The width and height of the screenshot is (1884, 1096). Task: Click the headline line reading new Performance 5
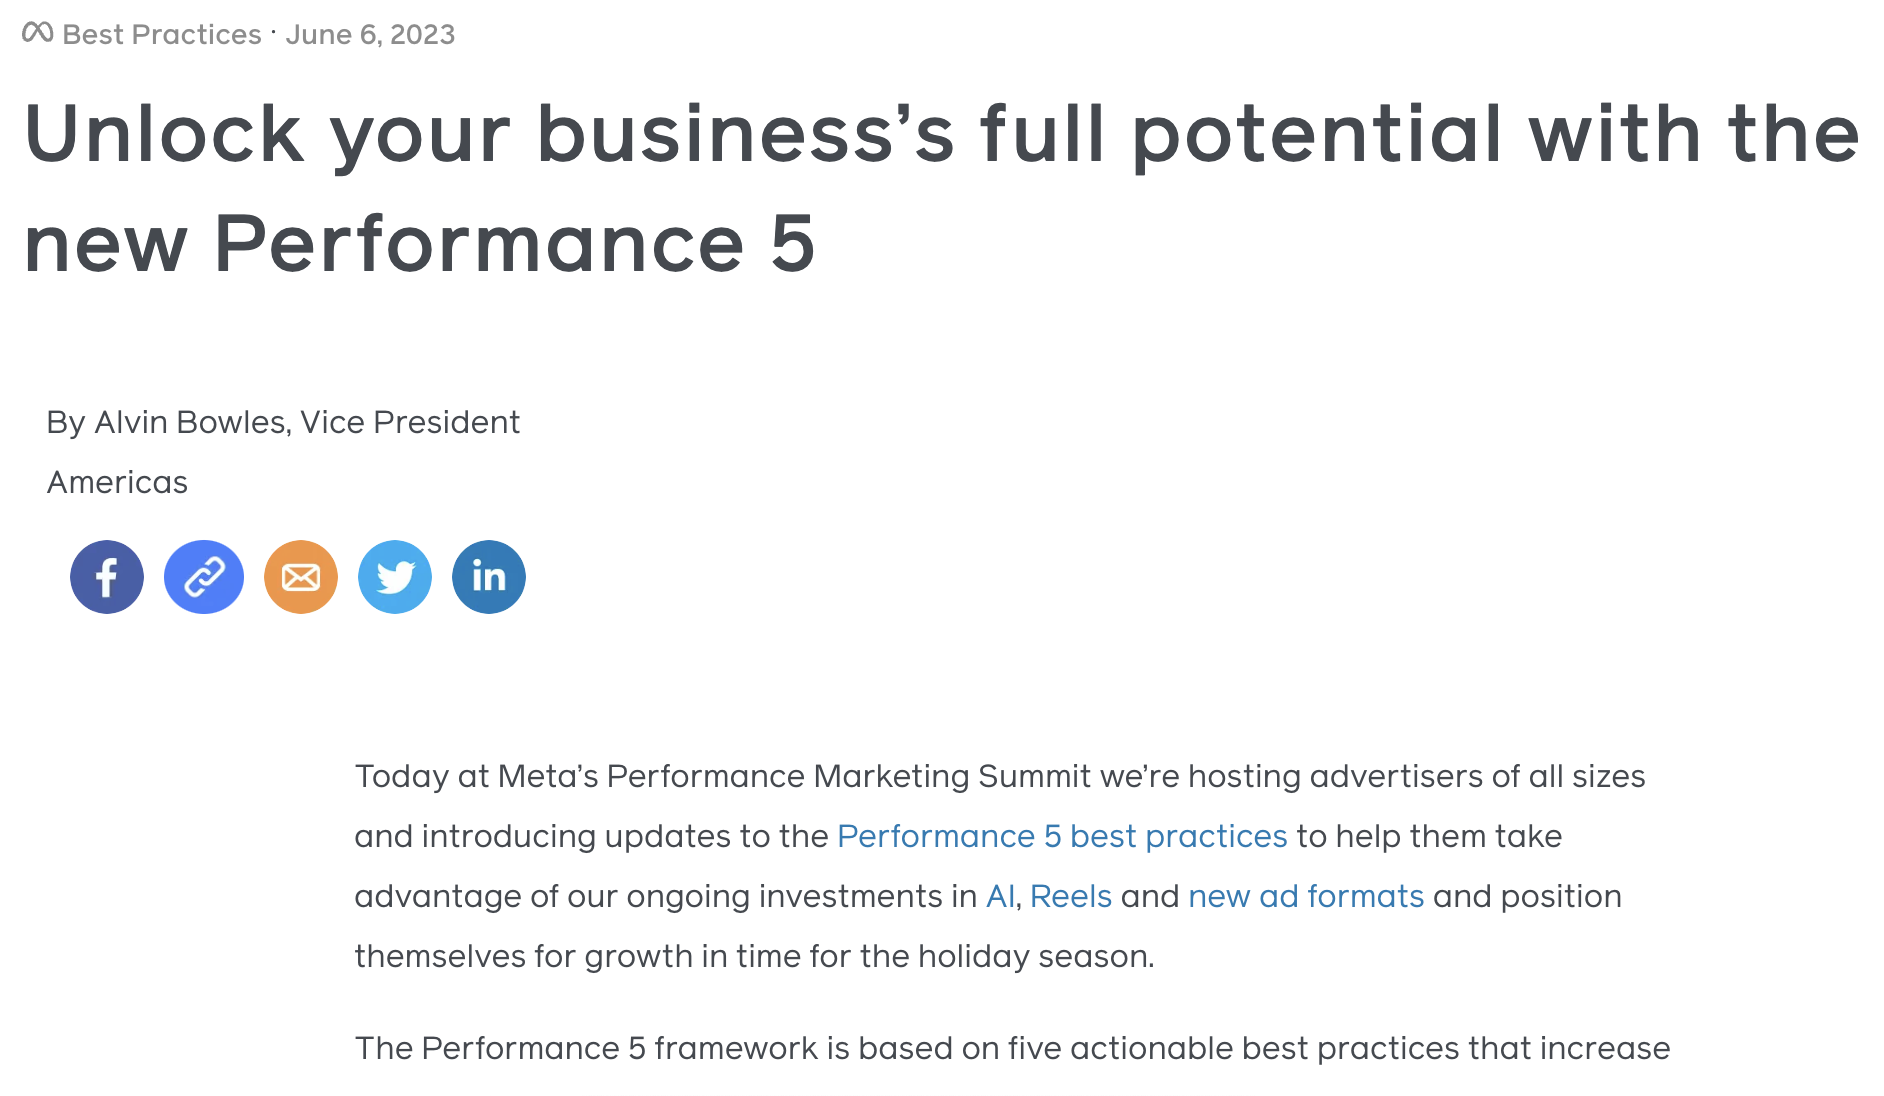[x=419, y=243]
